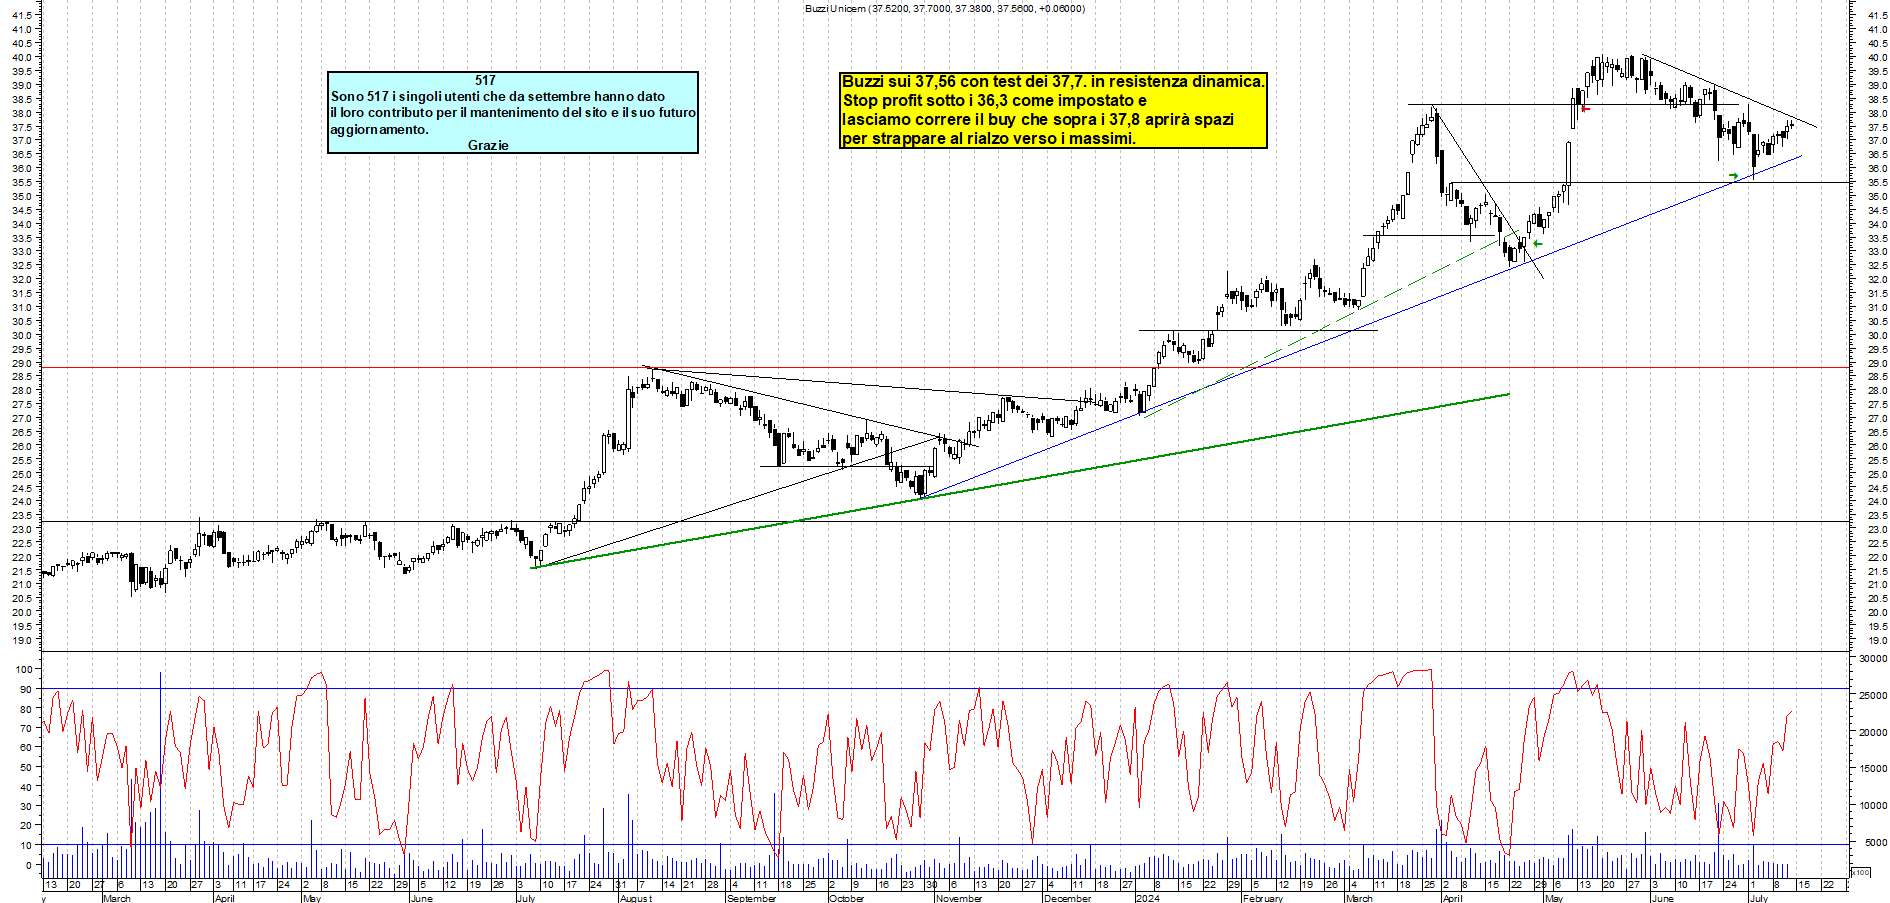Click the 'August' month label on time axis
1890x903 pixels.
click(636, 898)
